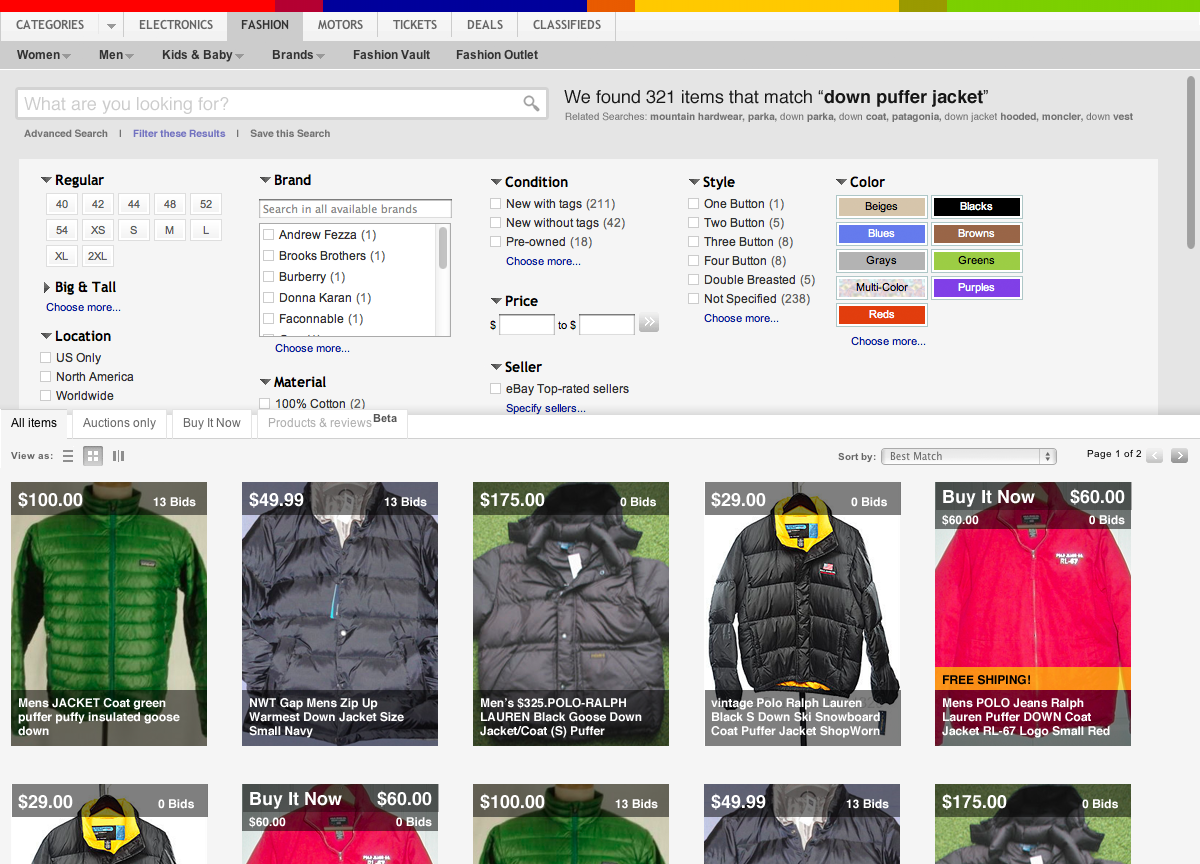The image size is (1200, 864).
Task: Click Choose more under Color
Action: (888, 342)
